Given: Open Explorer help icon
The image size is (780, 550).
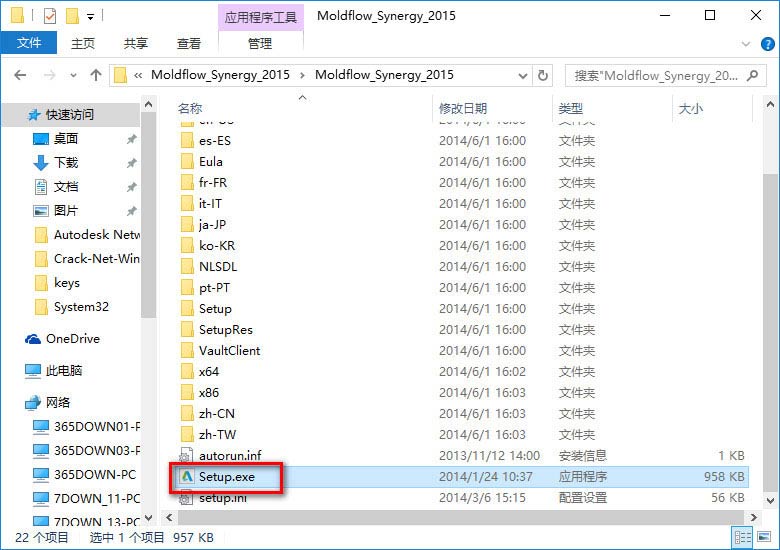Looking at the screenshot, I should point(768,44).
